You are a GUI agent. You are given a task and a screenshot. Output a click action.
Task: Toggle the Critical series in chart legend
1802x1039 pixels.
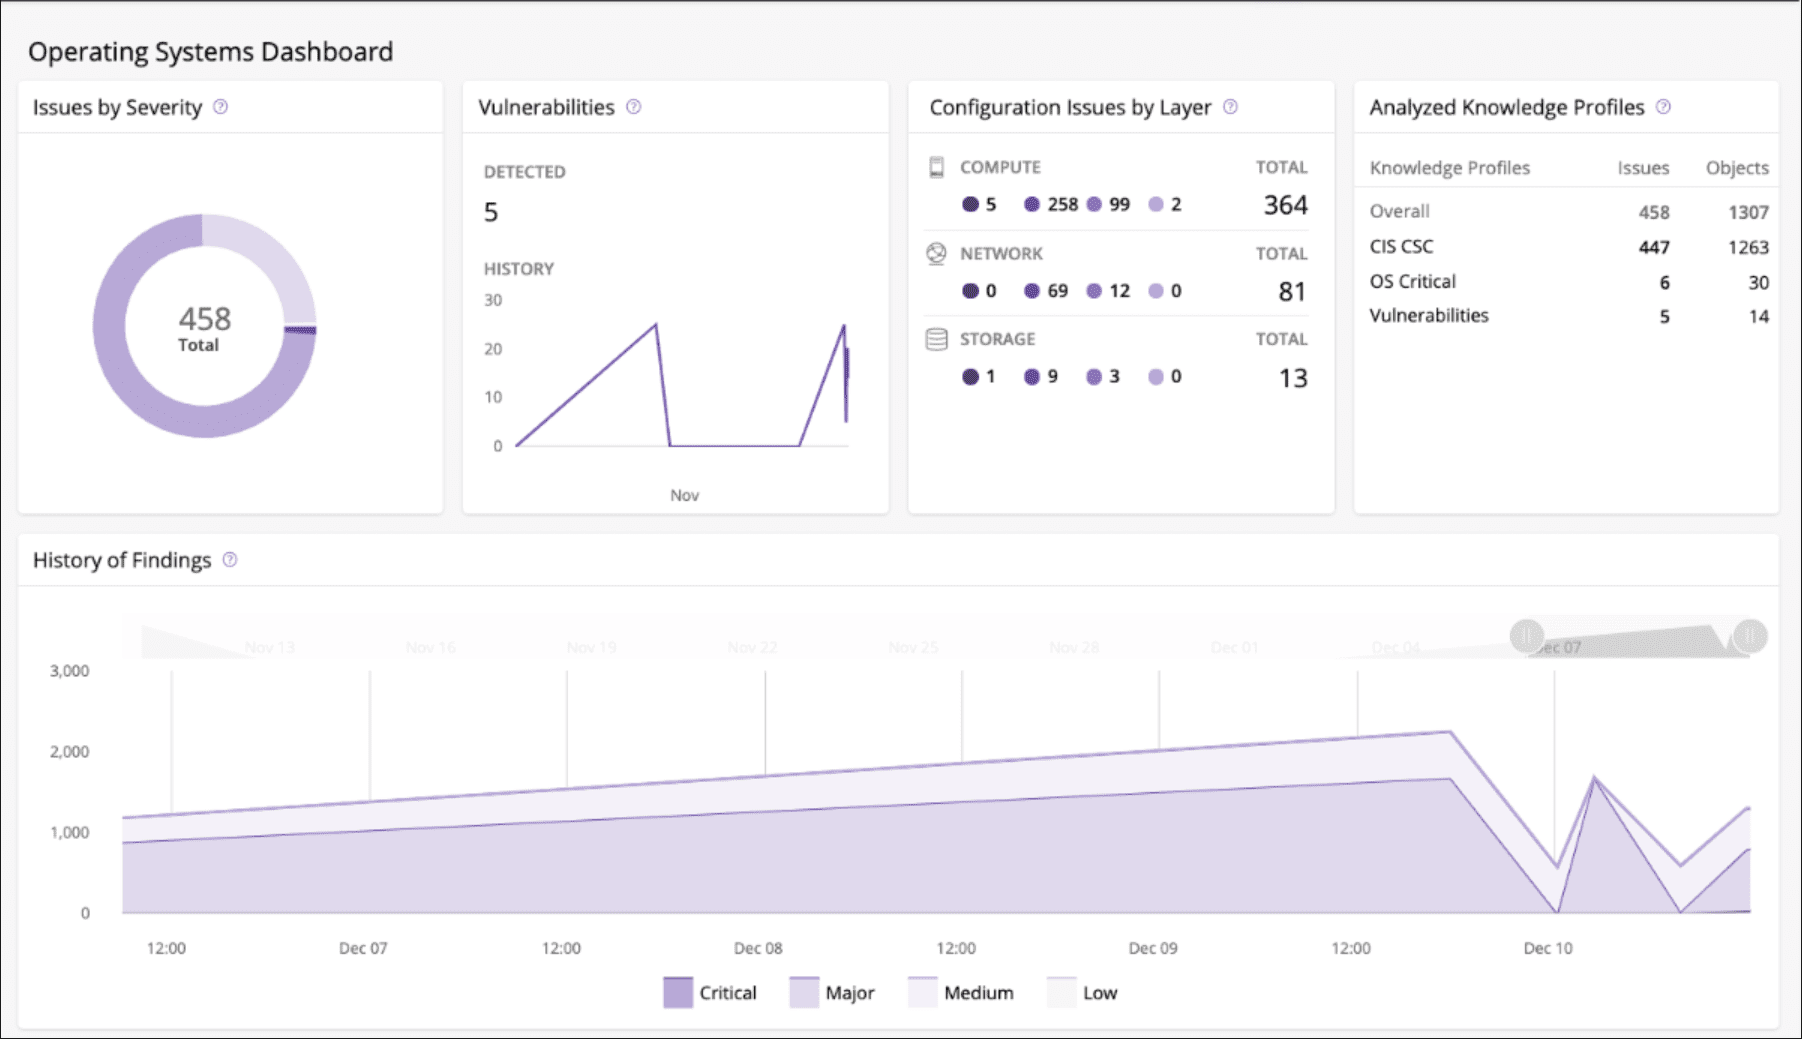(679, 993)
